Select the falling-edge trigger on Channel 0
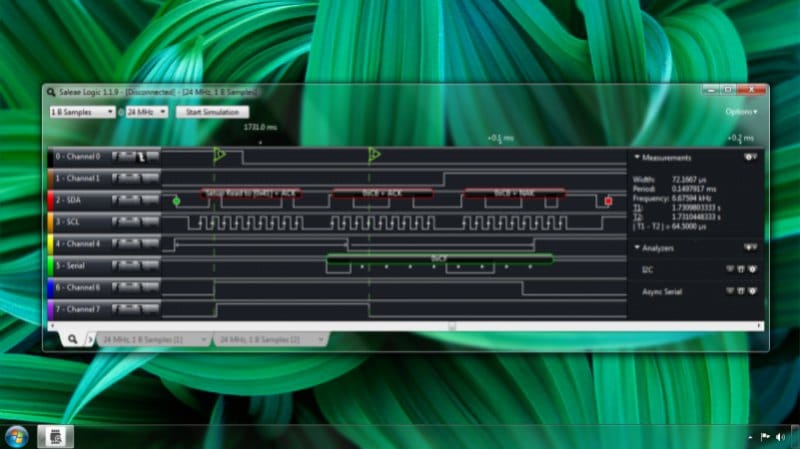 (141, 157)
